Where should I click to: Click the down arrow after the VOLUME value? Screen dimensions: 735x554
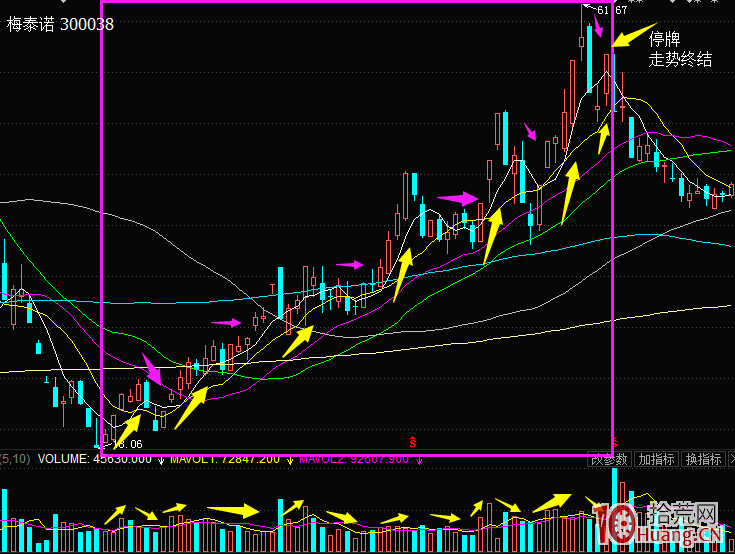tap(161, 460)
